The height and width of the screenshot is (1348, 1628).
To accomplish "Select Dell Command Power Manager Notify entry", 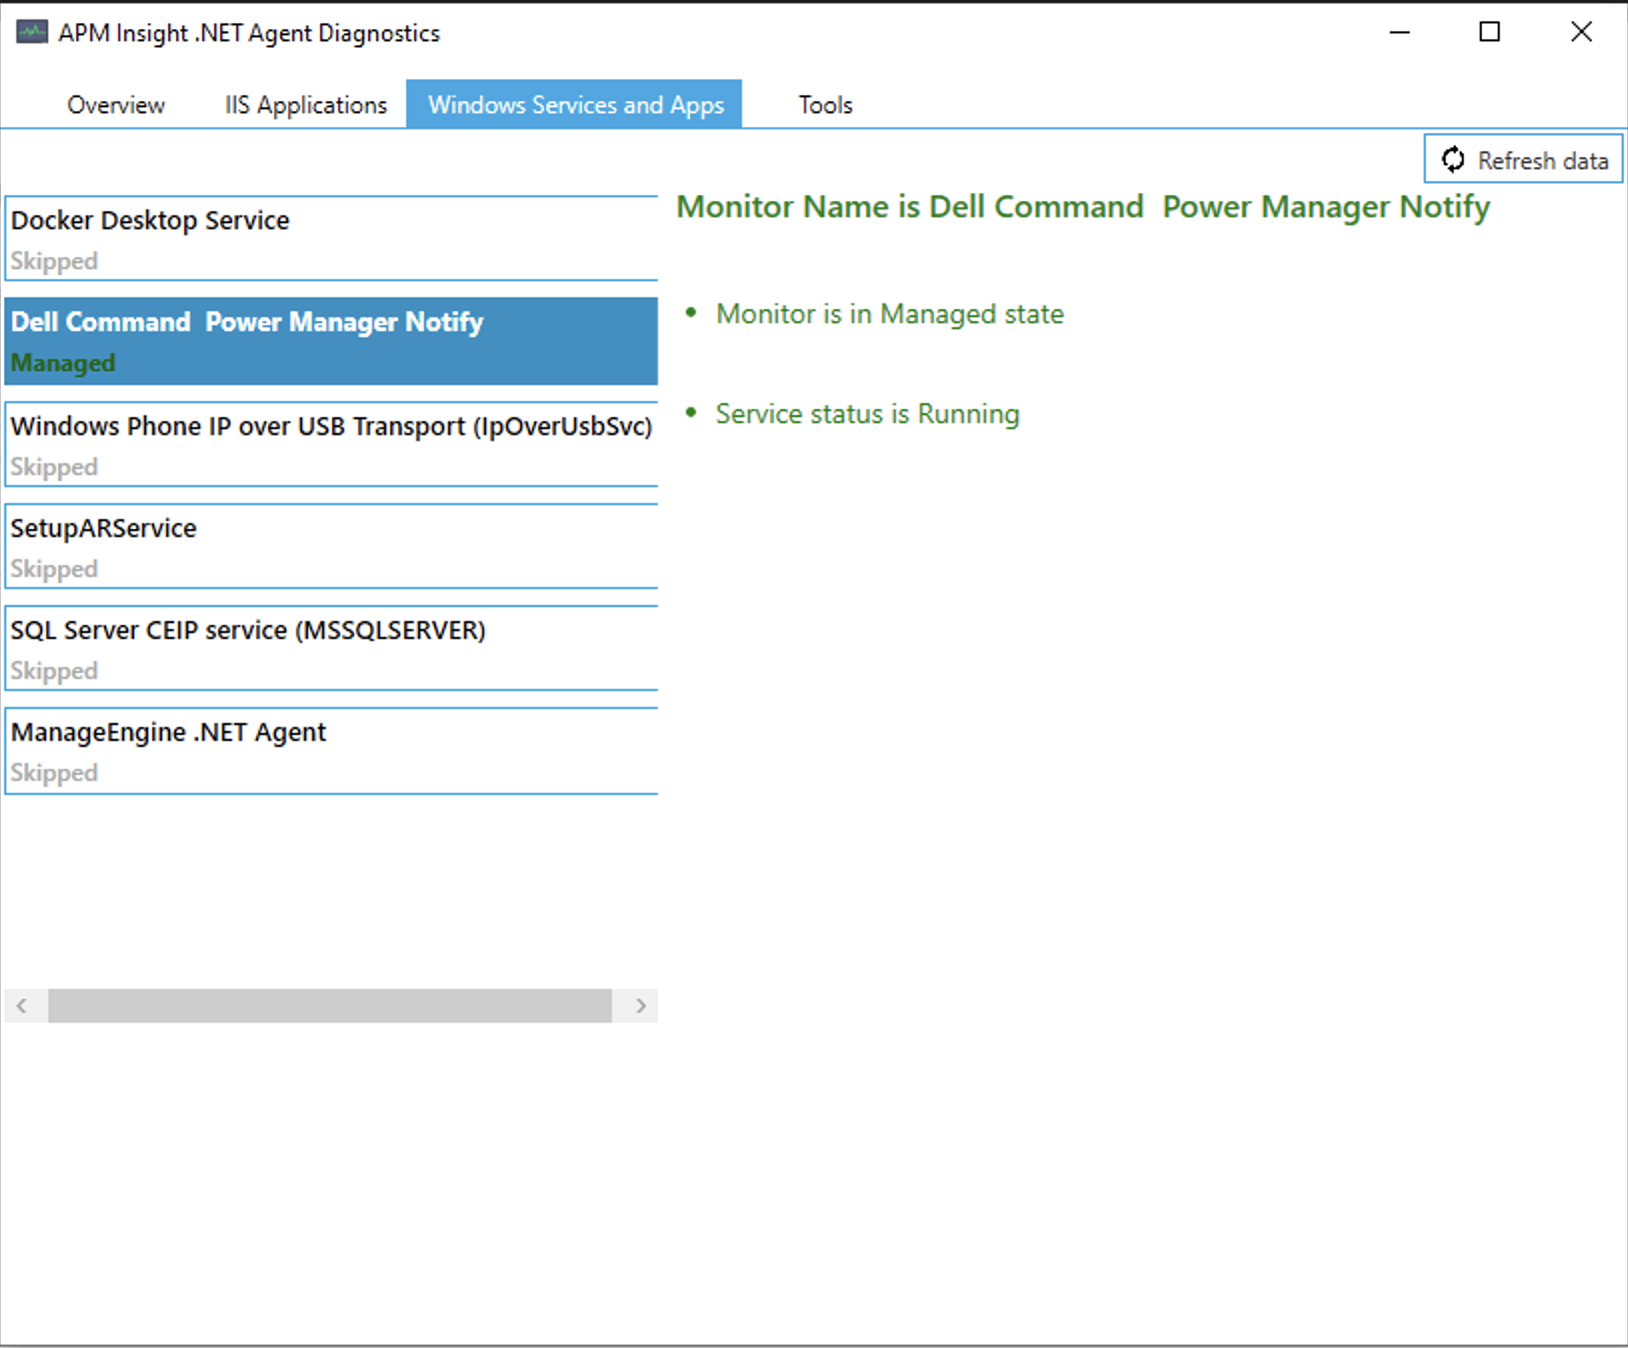I will point(331,341).
